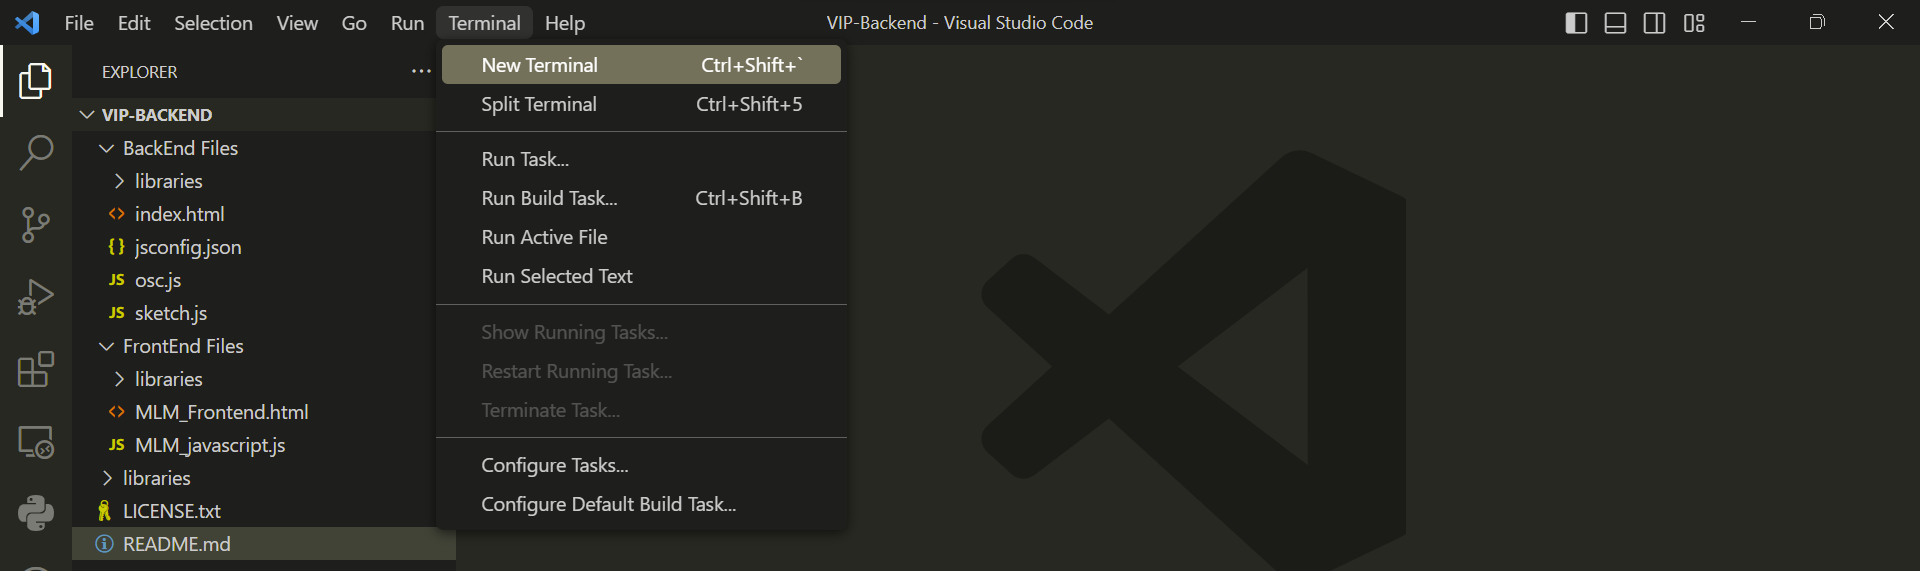1920x571 pixels.
Task: Open the Remote Explorer icon
Action: pyautogui.click(x=36, y=441)
